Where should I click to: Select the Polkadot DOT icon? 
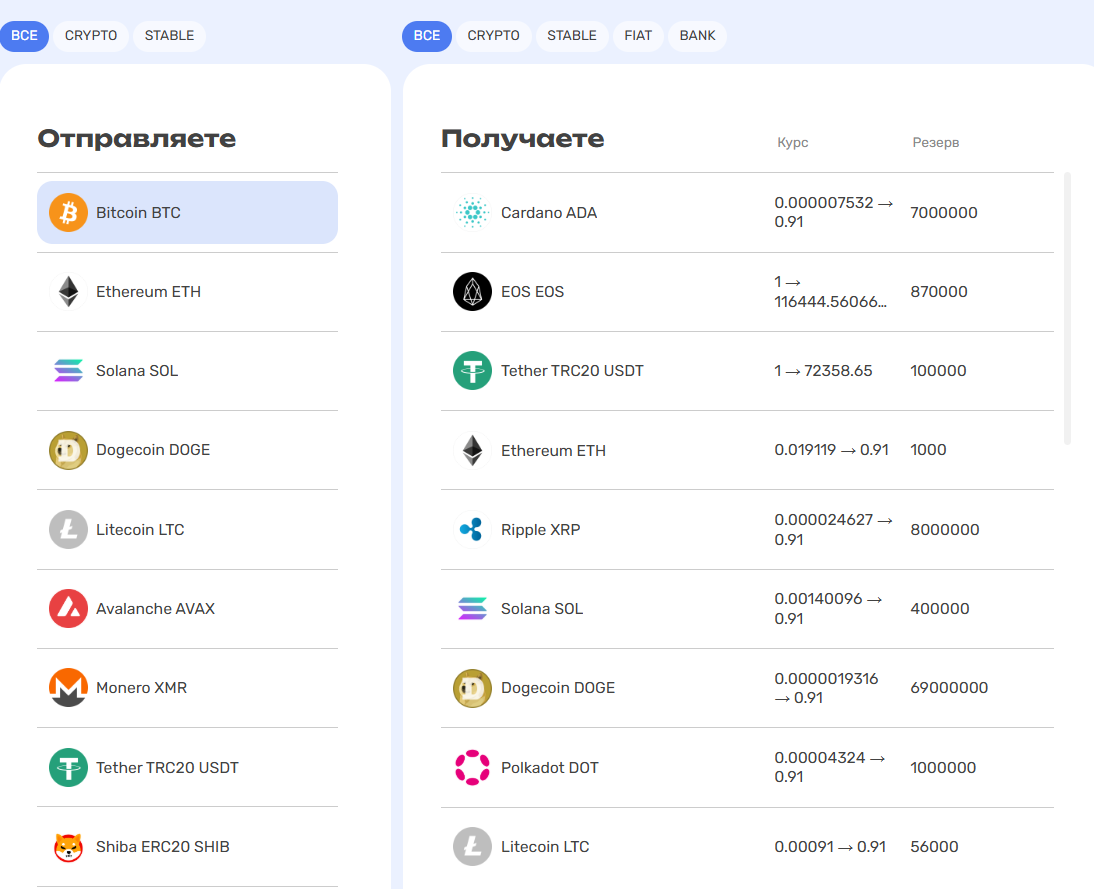click(472, 767)
